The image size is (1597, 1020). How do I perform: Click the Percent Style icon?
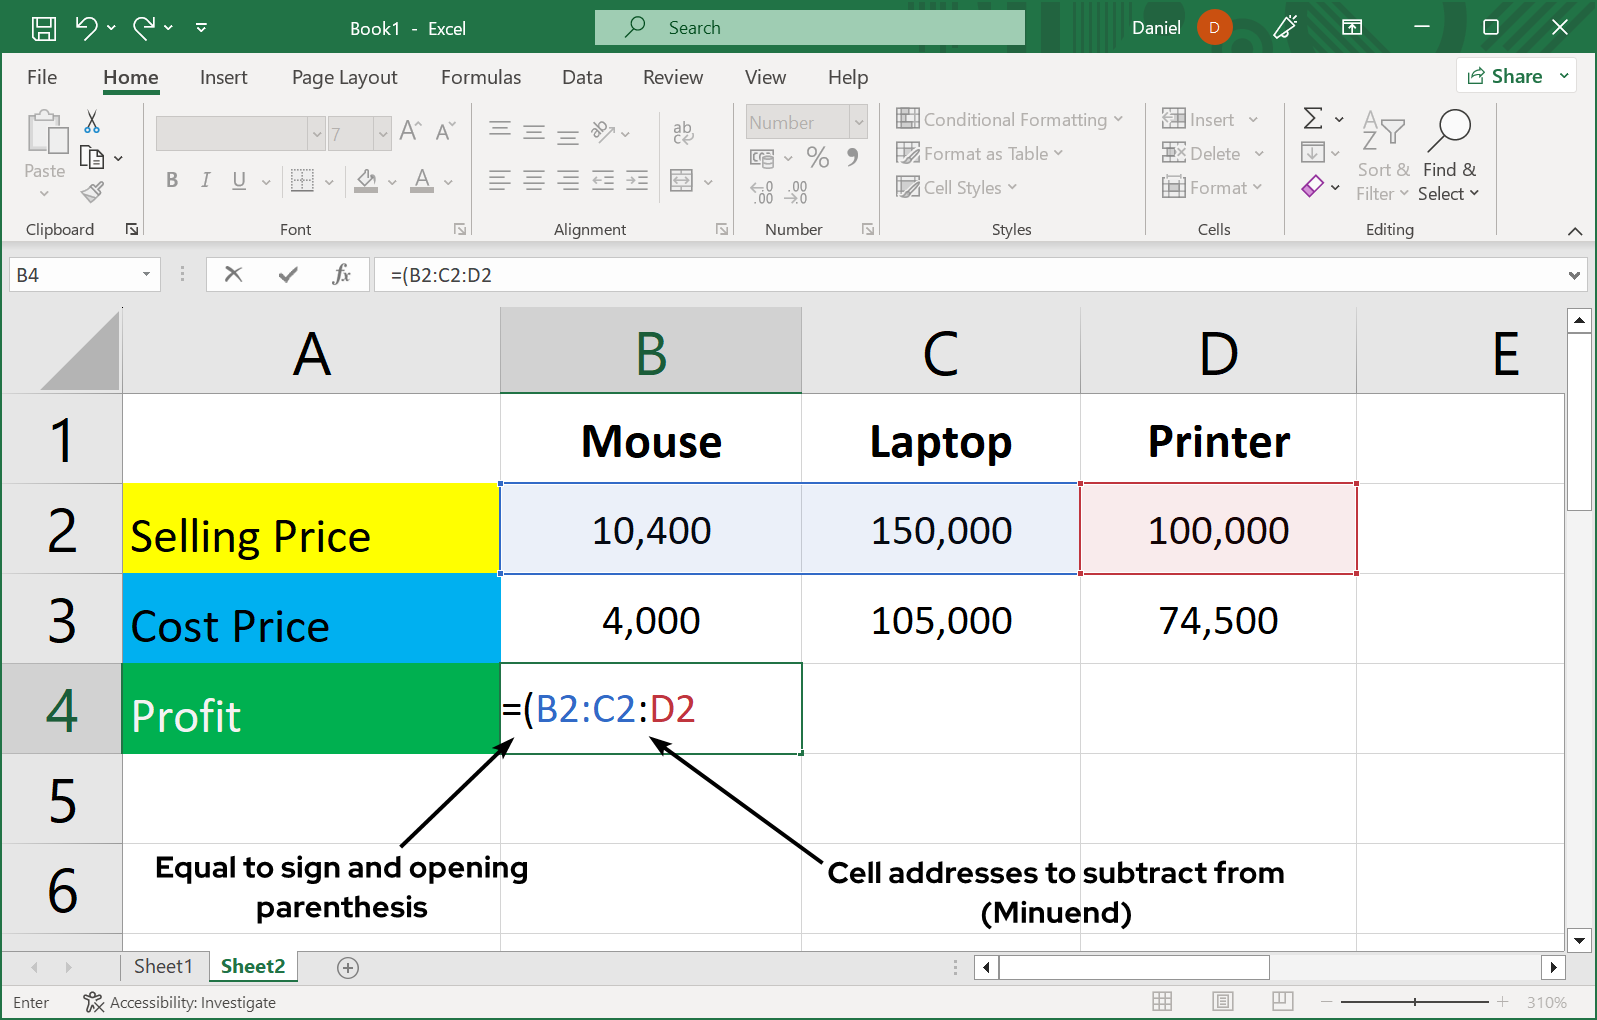(x=818, y=157)
